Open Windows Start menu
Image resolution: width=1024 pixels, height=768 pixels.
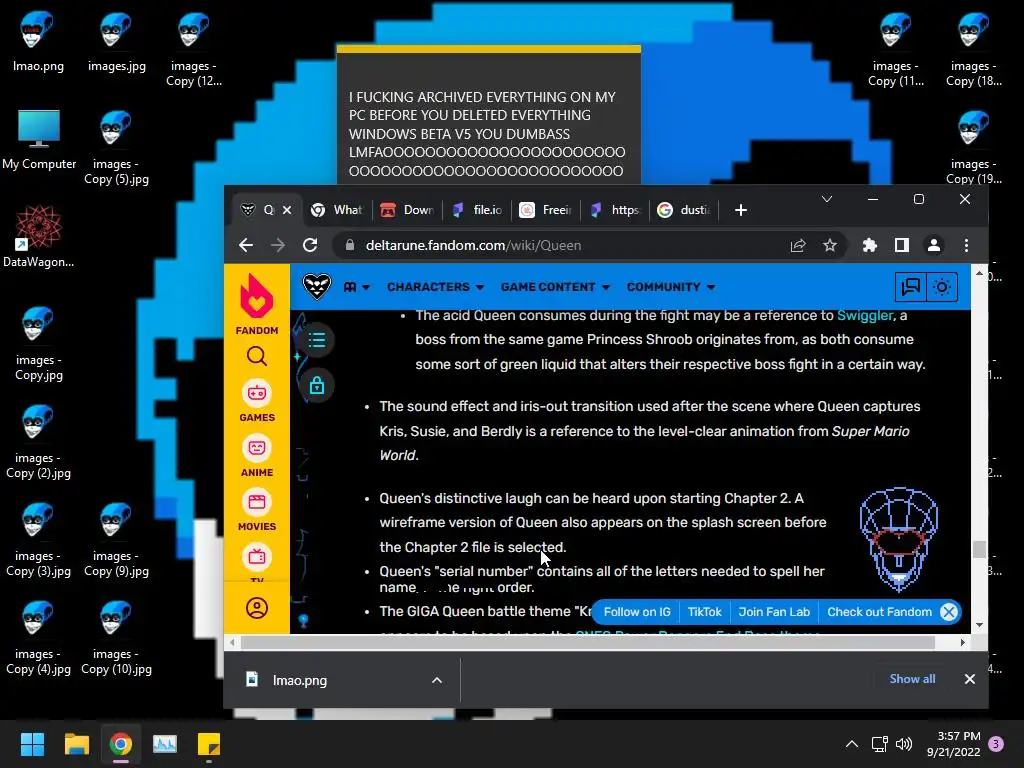[32, 744]
